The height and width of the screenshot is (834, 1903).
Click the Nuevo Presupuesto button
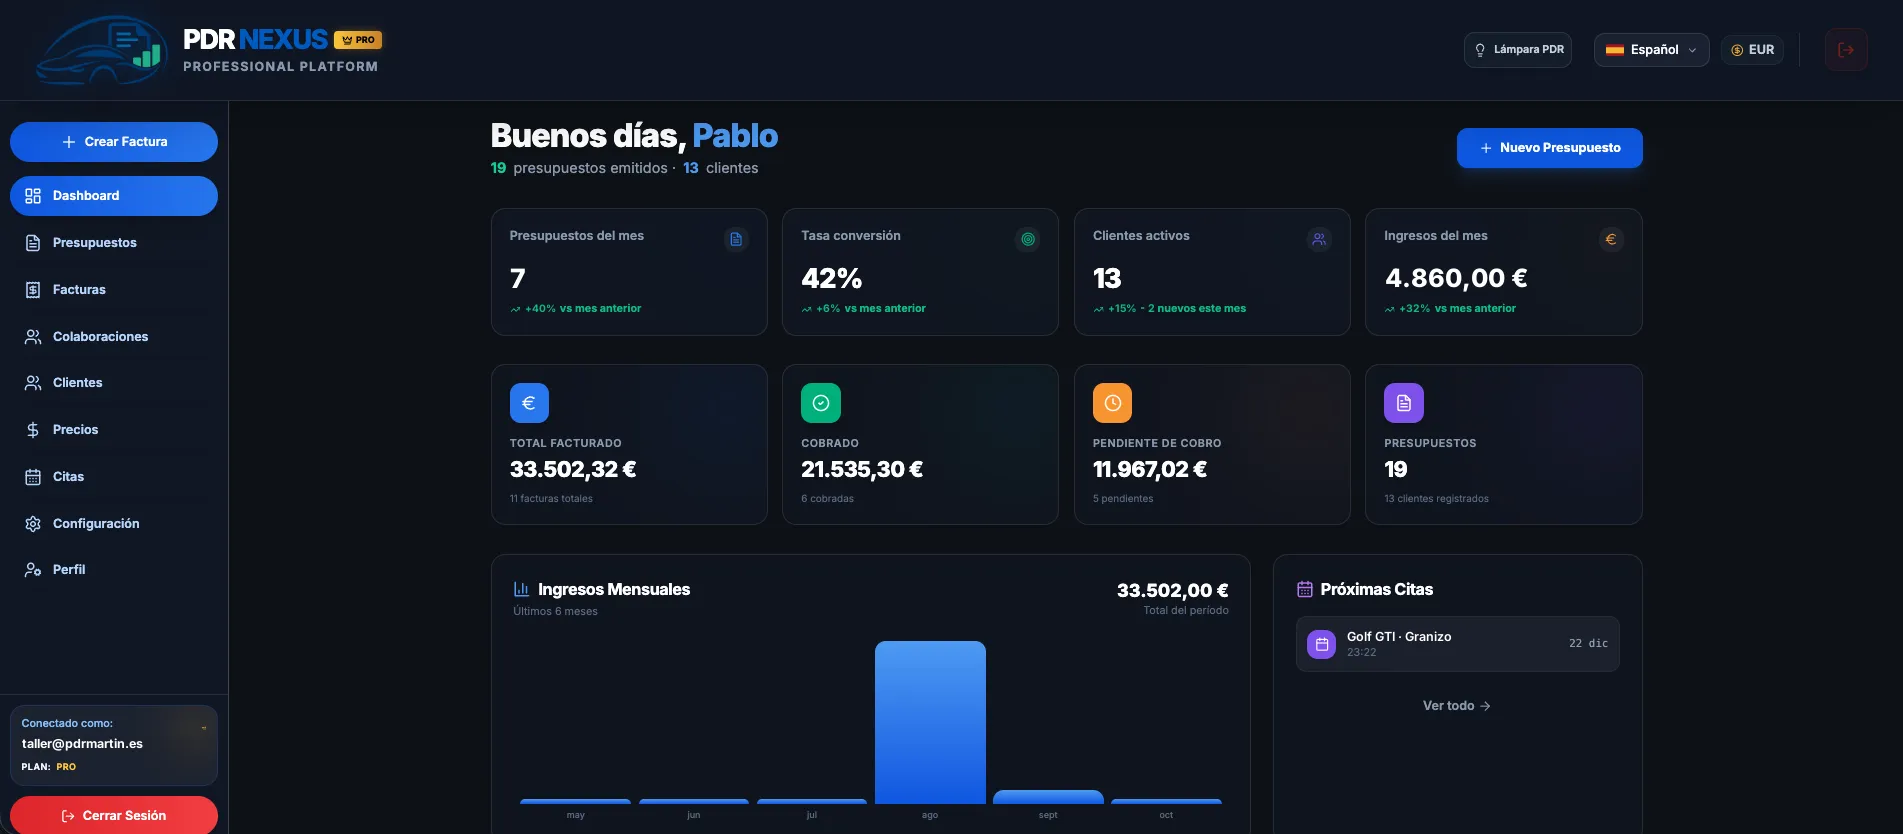tap(1549, 148)
